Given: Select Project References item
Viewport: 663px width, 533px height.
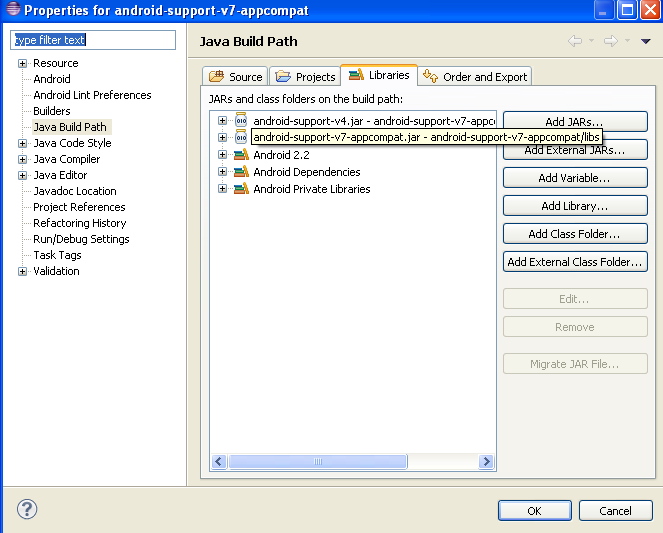Looking at the screenshot, I should (x=79, y=207).
